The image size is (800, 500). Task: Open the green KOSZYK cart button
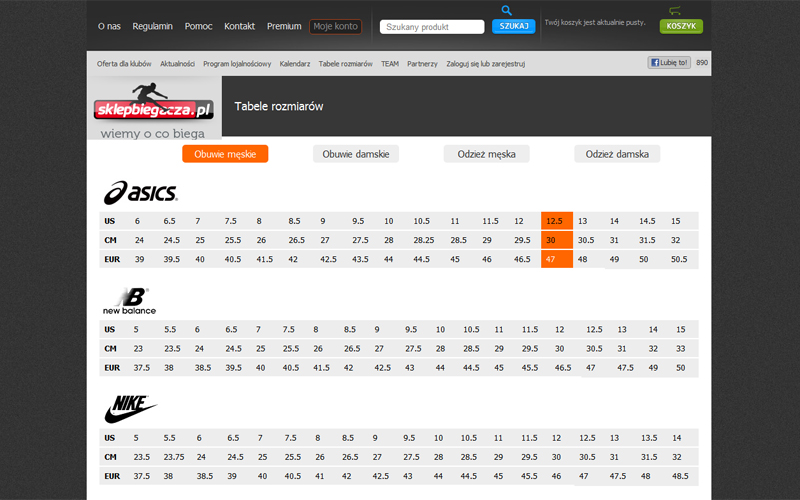coord(681,27)
